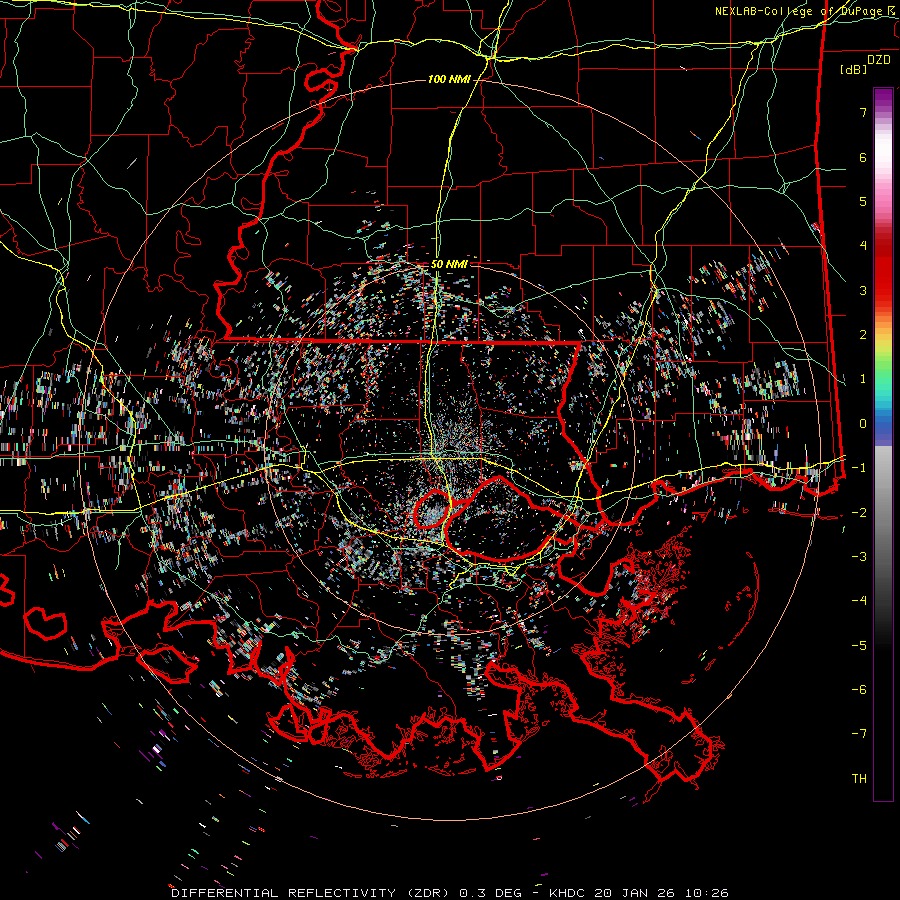The image size is (900, 900).
Task: Select the "-4" tick label on the legend
Action: click(859, 601)
